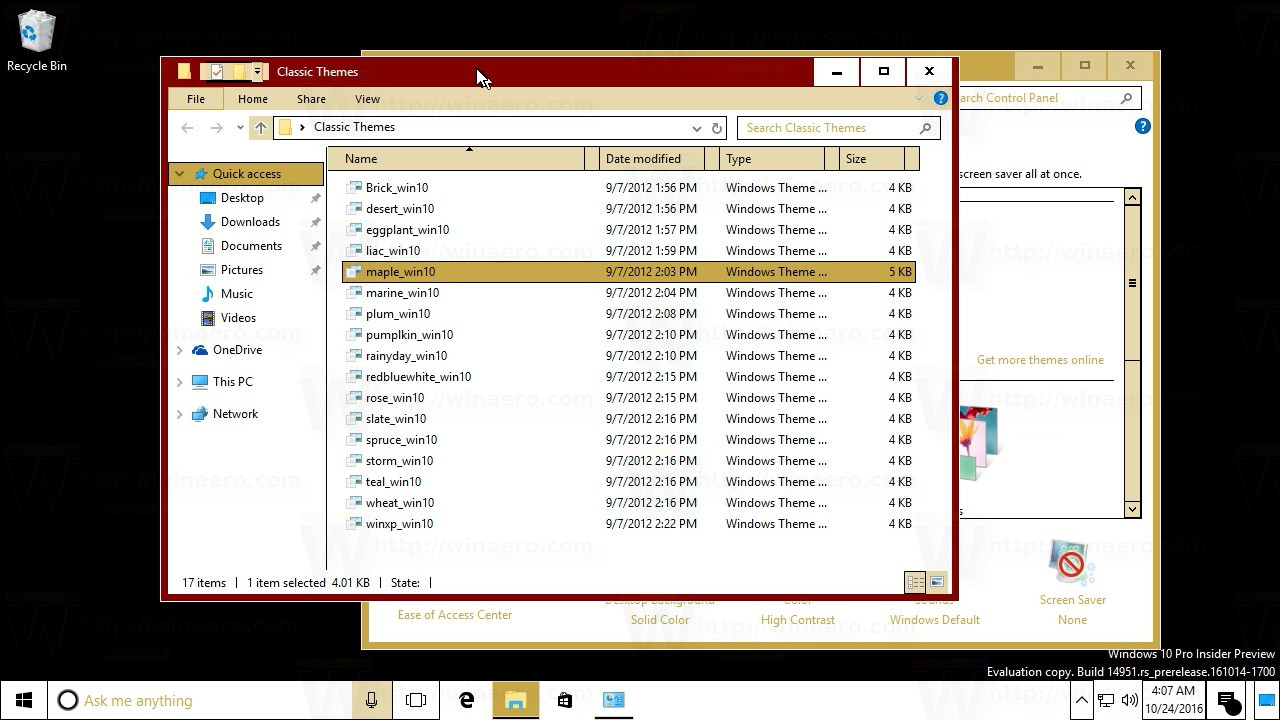Click the taskbar clock showing 4:07 AM
Image resolution: width=1280 pixels, height=720 pixels.
click(x=1173, y=700)
